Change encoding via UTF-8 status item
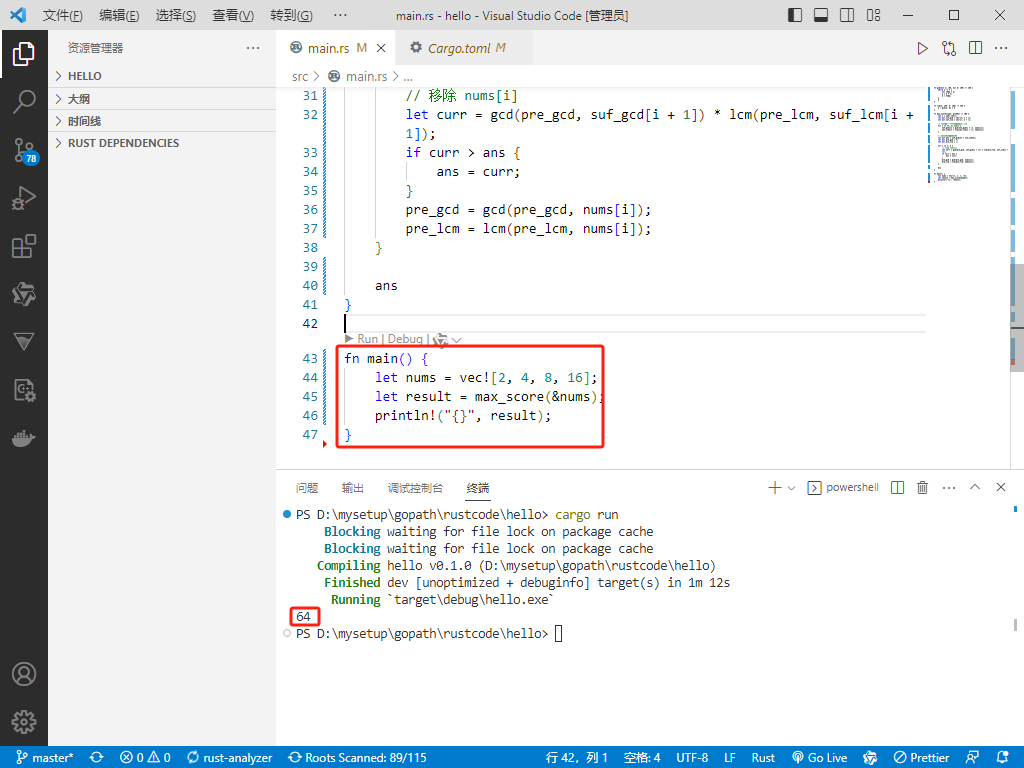1024x768 pixels. point(692,758)
